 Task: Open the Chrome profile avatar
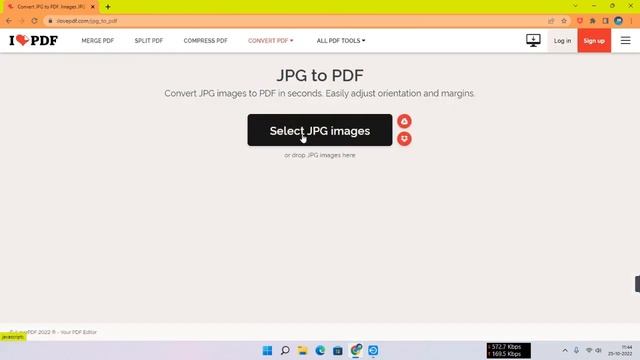coord(618,21)
